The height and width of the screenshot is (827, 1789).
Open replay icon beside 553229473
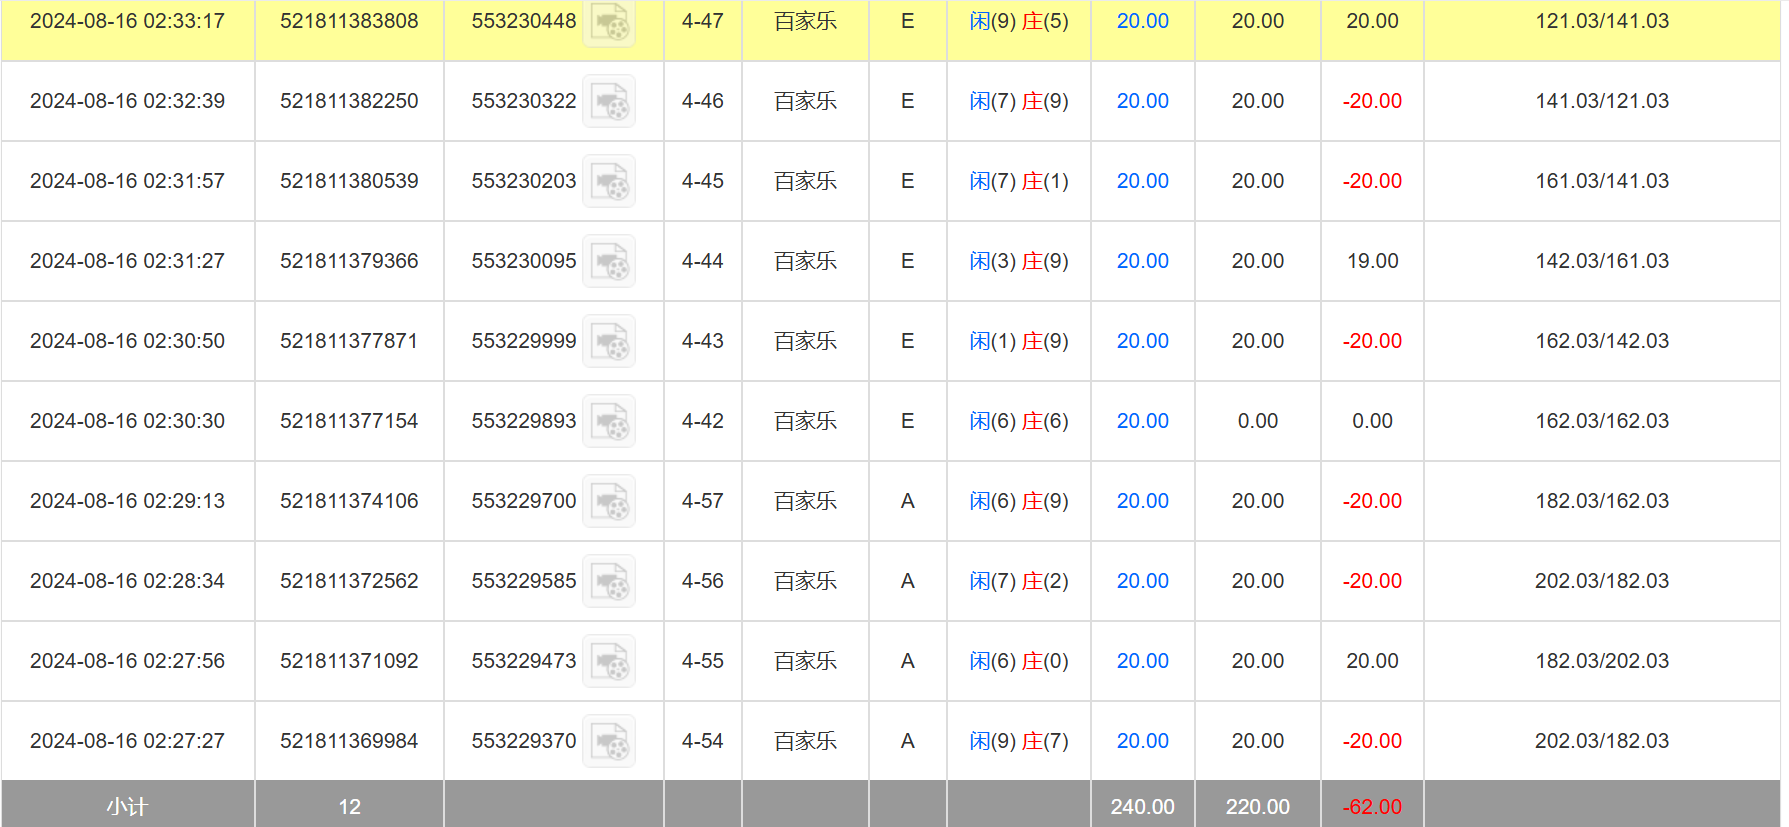pyautogui.click(x=609, y=661)
